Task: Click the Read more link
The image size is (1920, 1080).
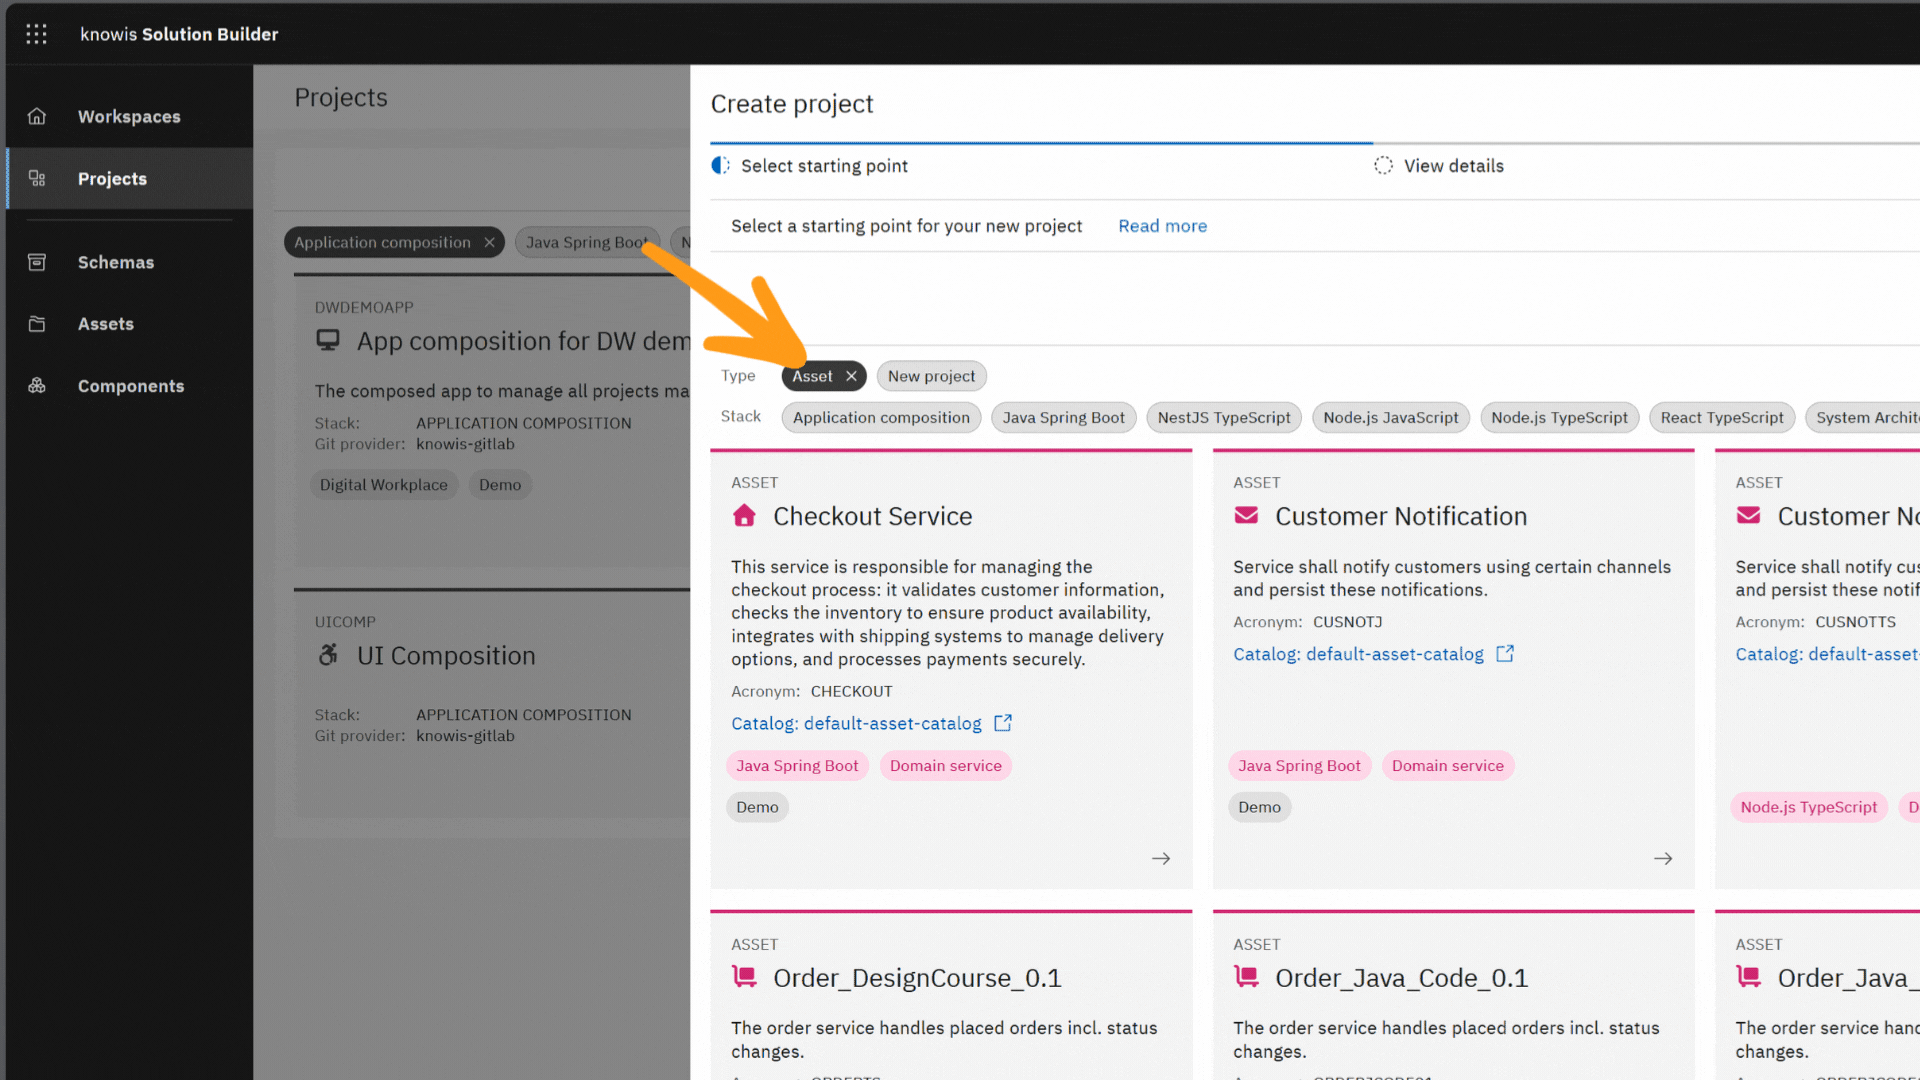Action: tap(1162, 226)
